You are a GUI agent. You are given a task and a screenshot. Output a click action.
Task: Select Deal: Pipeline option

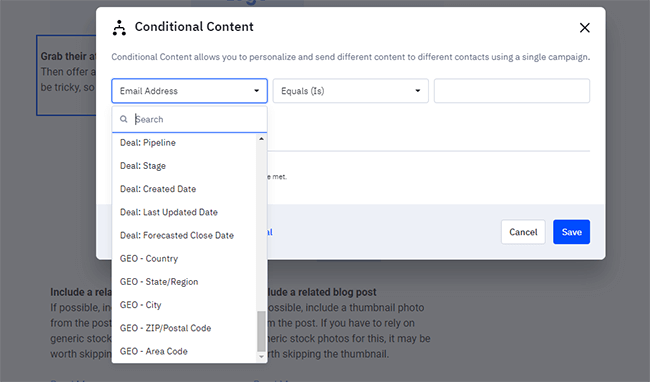coord(184,143)
